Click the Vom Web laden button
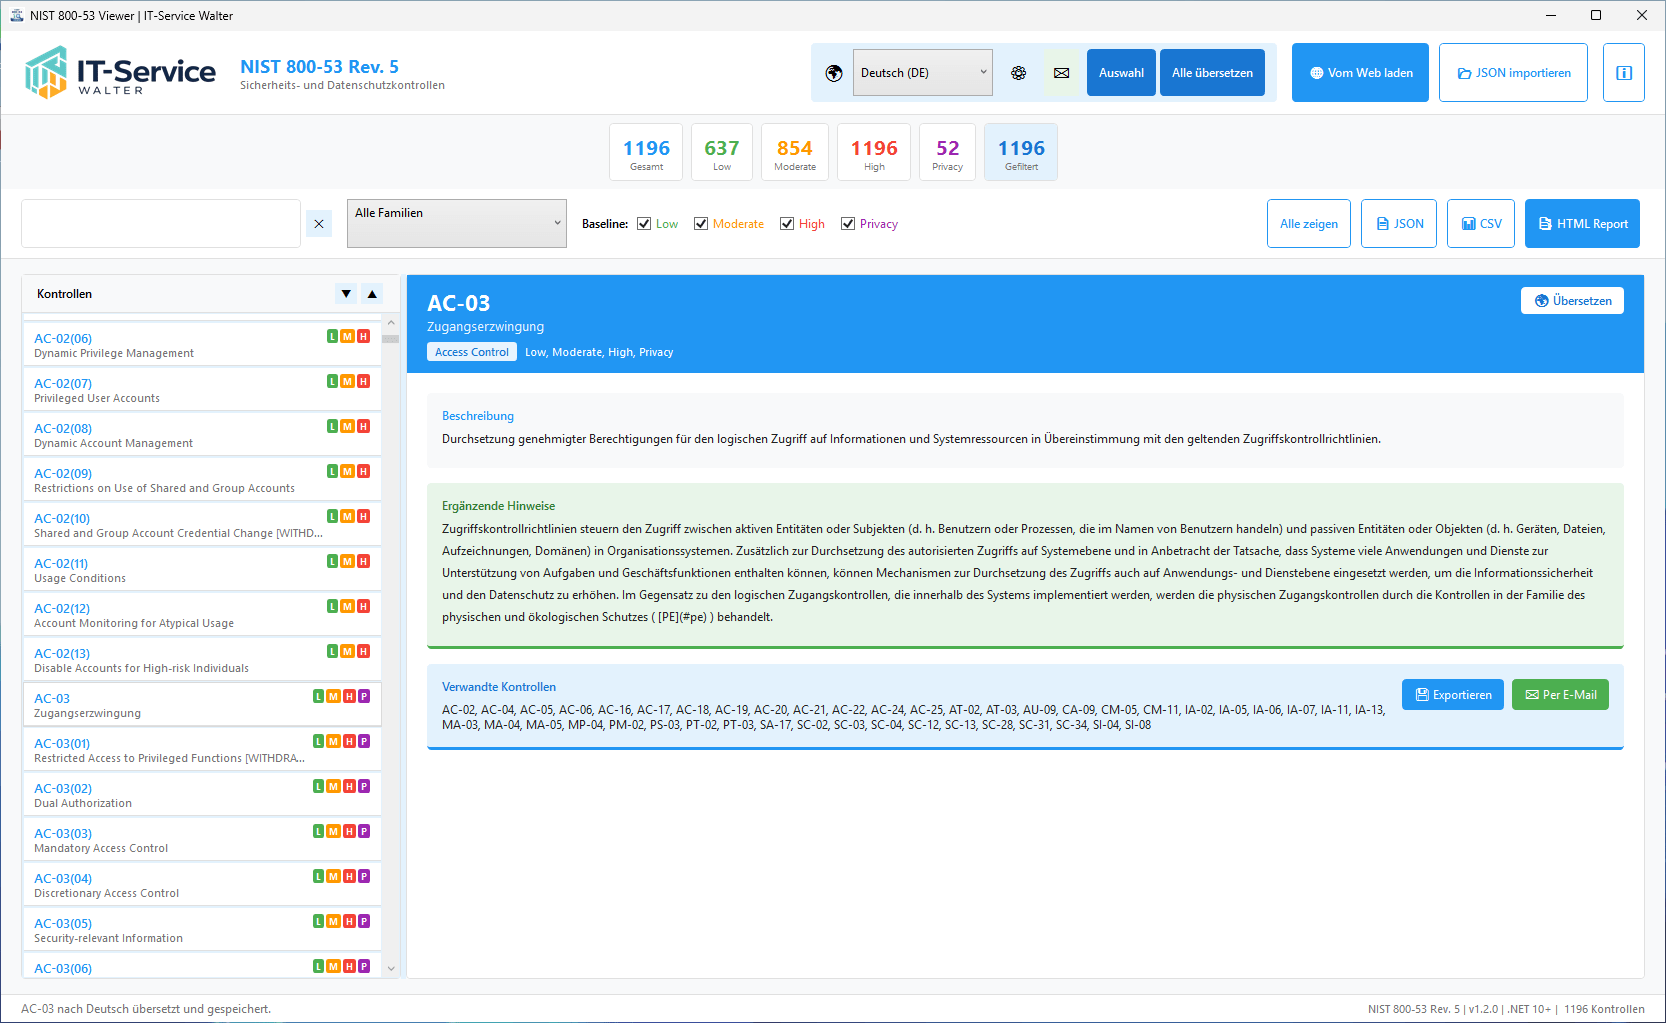This screenshot has height=1023, width=1666. [1360, 73]
